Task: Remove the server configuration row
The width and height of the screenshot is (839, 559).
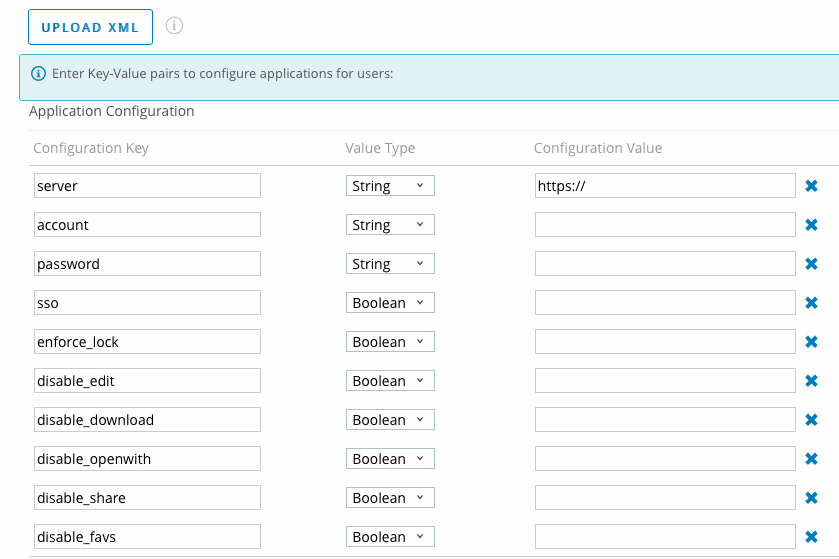Action: [812, 186]
